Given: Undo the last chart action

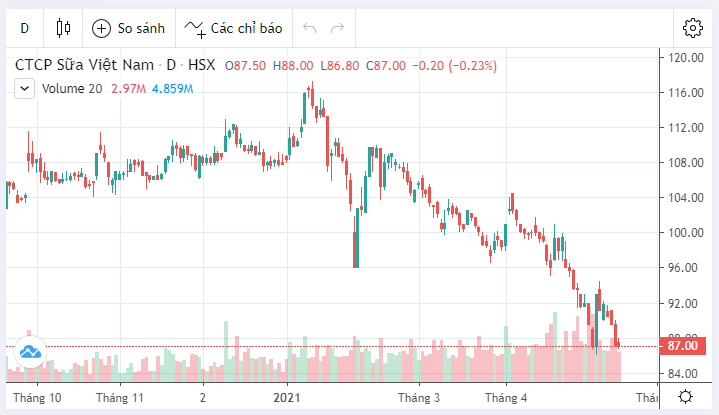Looking at the screenshot, I should tap(310, 27).
